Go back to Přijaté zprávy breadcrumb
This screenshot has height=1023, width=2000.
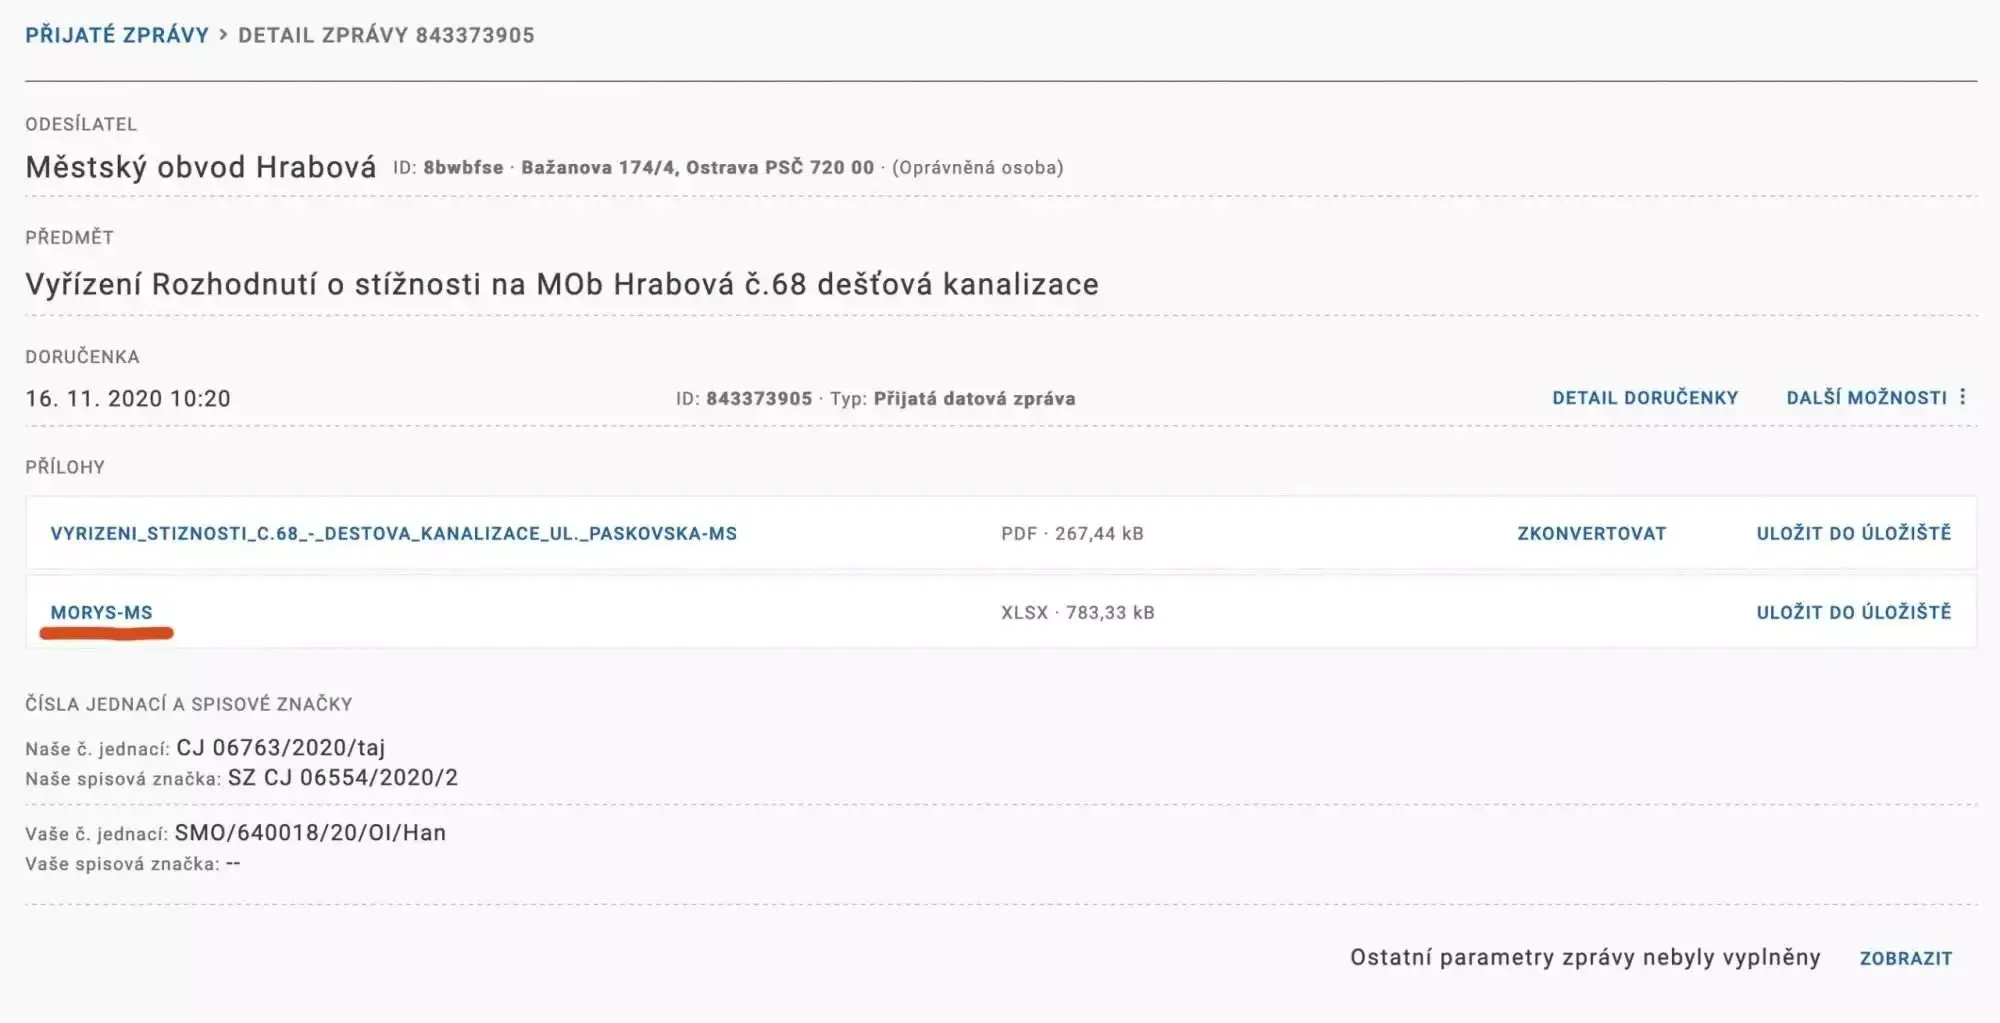pyautogui.click(x=117, y=35)
